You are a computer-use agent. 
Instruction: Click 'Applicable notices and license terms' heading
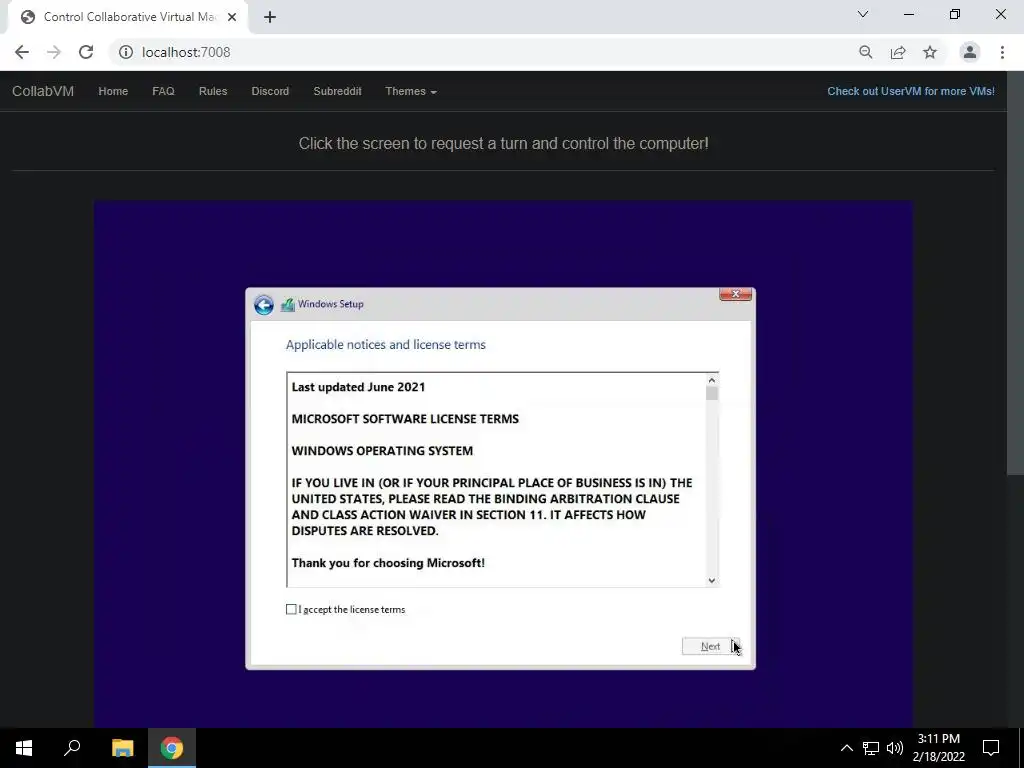386,345
